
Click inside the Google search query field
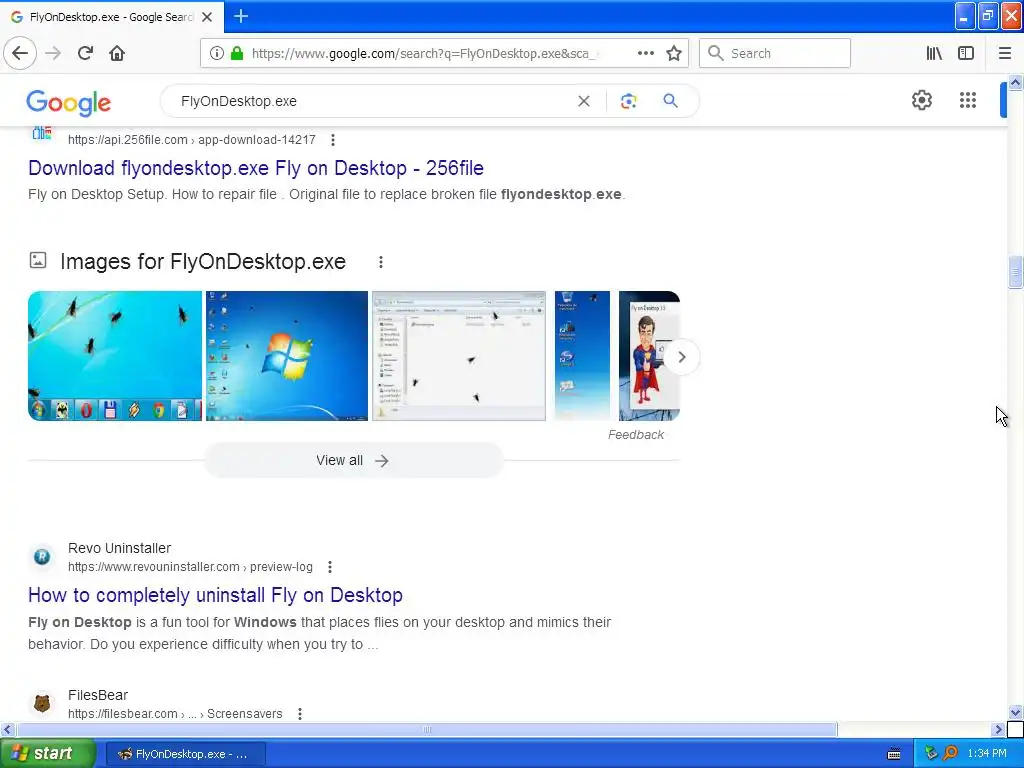click(x=372, y=101)
